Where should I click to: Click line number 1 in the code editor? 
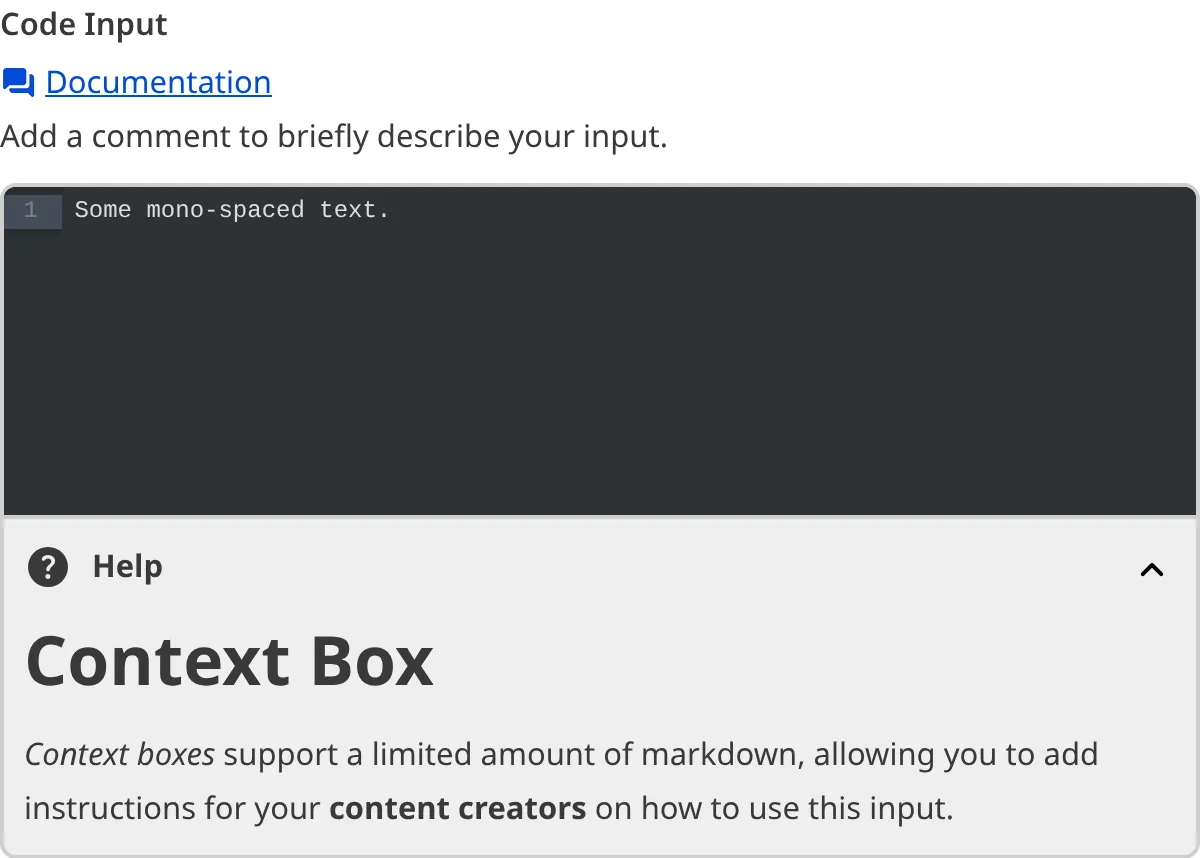pos(32,211)
